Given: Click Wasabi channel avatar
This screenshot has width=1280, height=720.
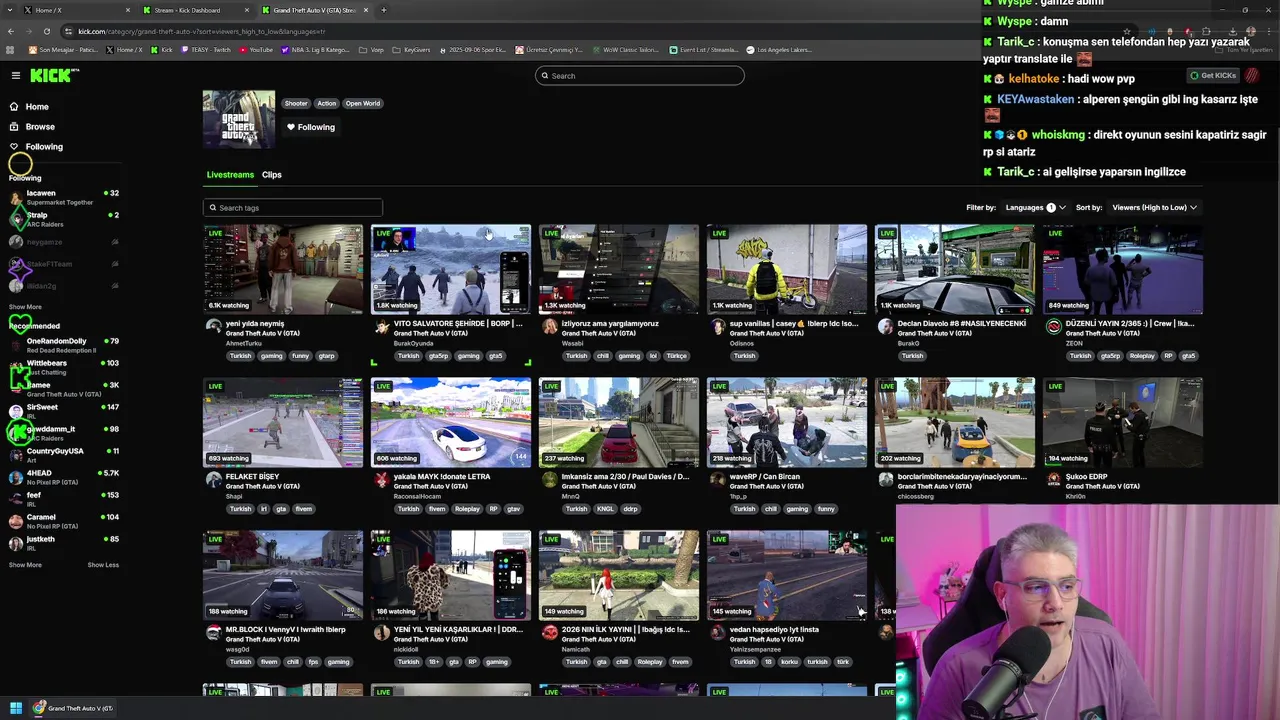Looking at the screenshot, I should (549, 327).
